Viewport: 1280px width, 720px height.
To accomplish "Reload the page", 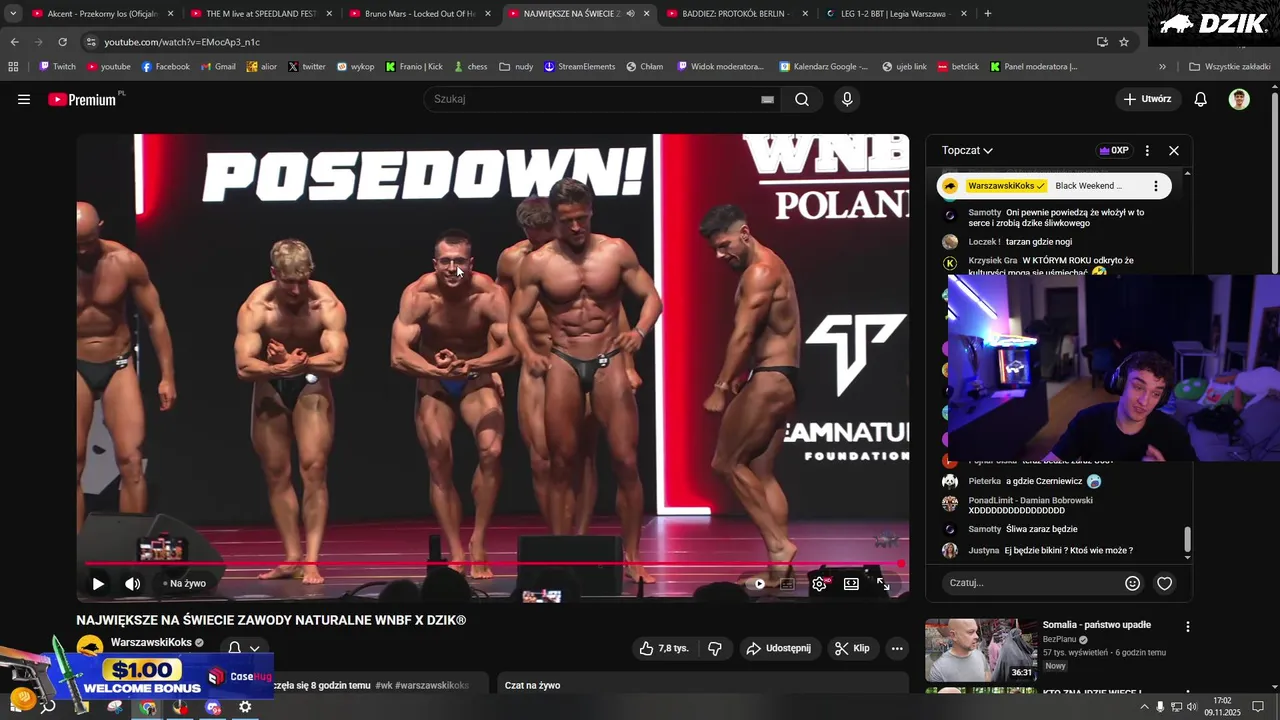I will click(62, 42).
